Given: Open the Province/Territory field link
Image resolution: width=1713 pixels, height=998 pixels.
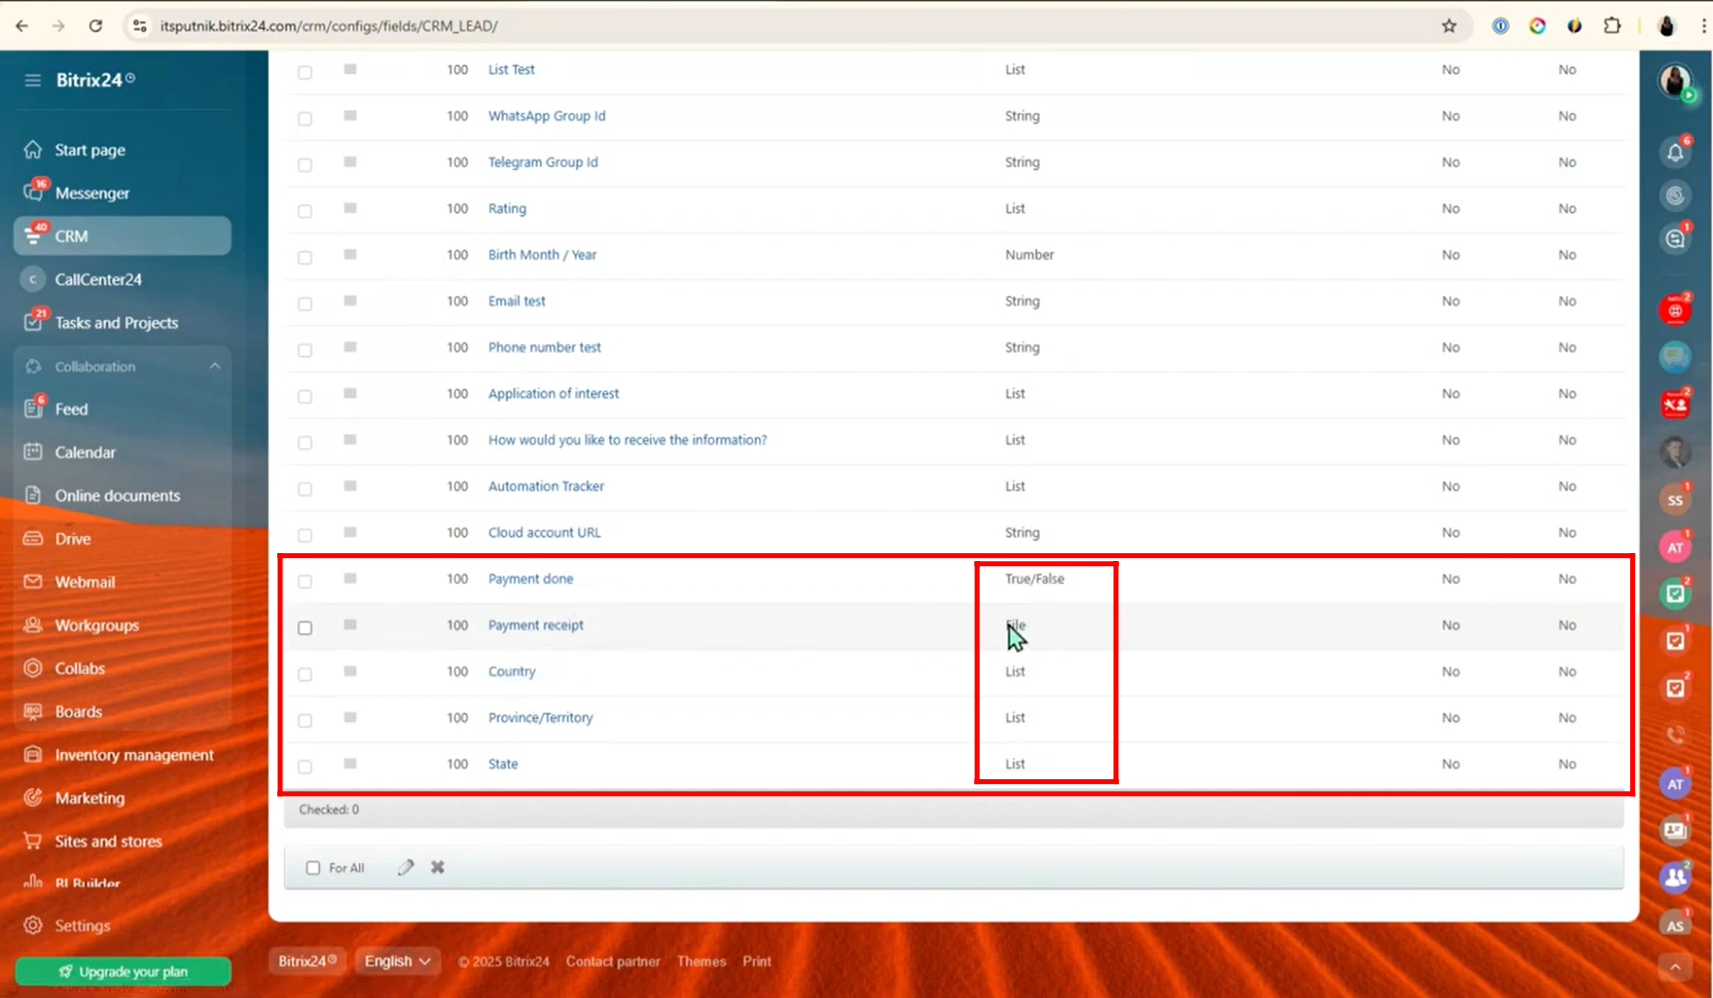Looking at the screenshot, I should click(x=540, y=717).
